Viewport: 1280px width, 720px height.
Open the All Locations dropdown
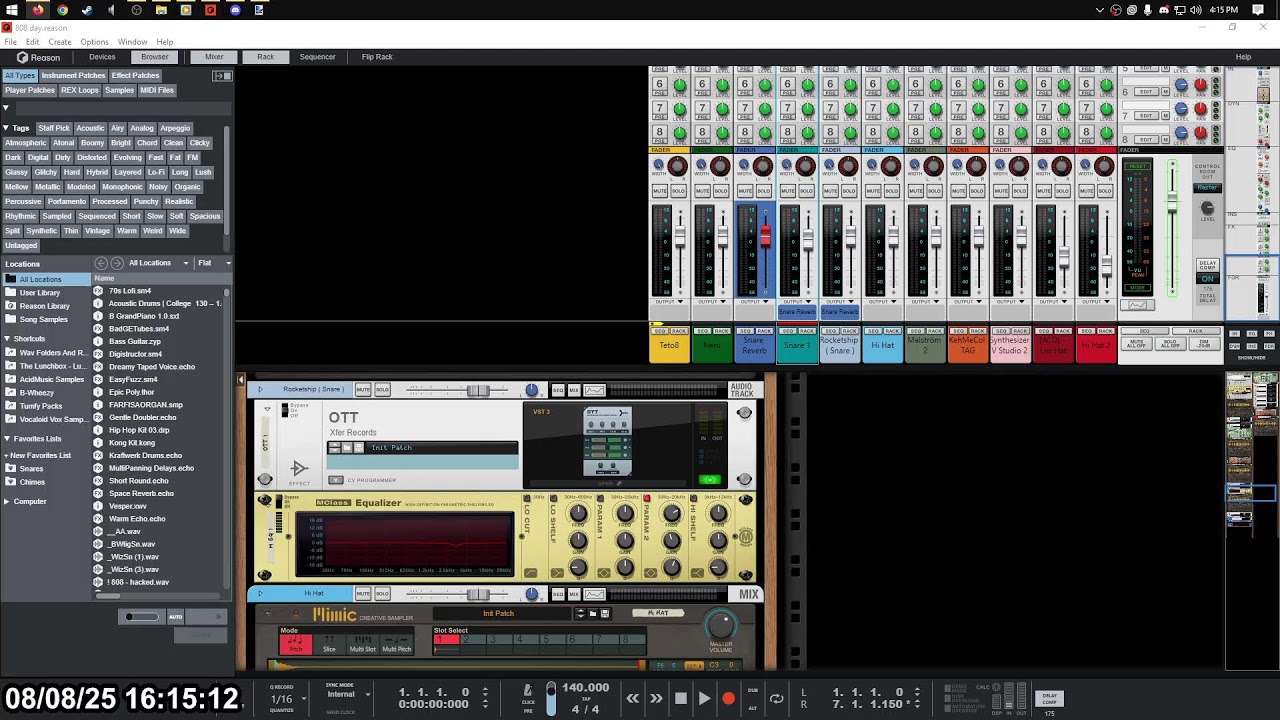click(158, 263)
